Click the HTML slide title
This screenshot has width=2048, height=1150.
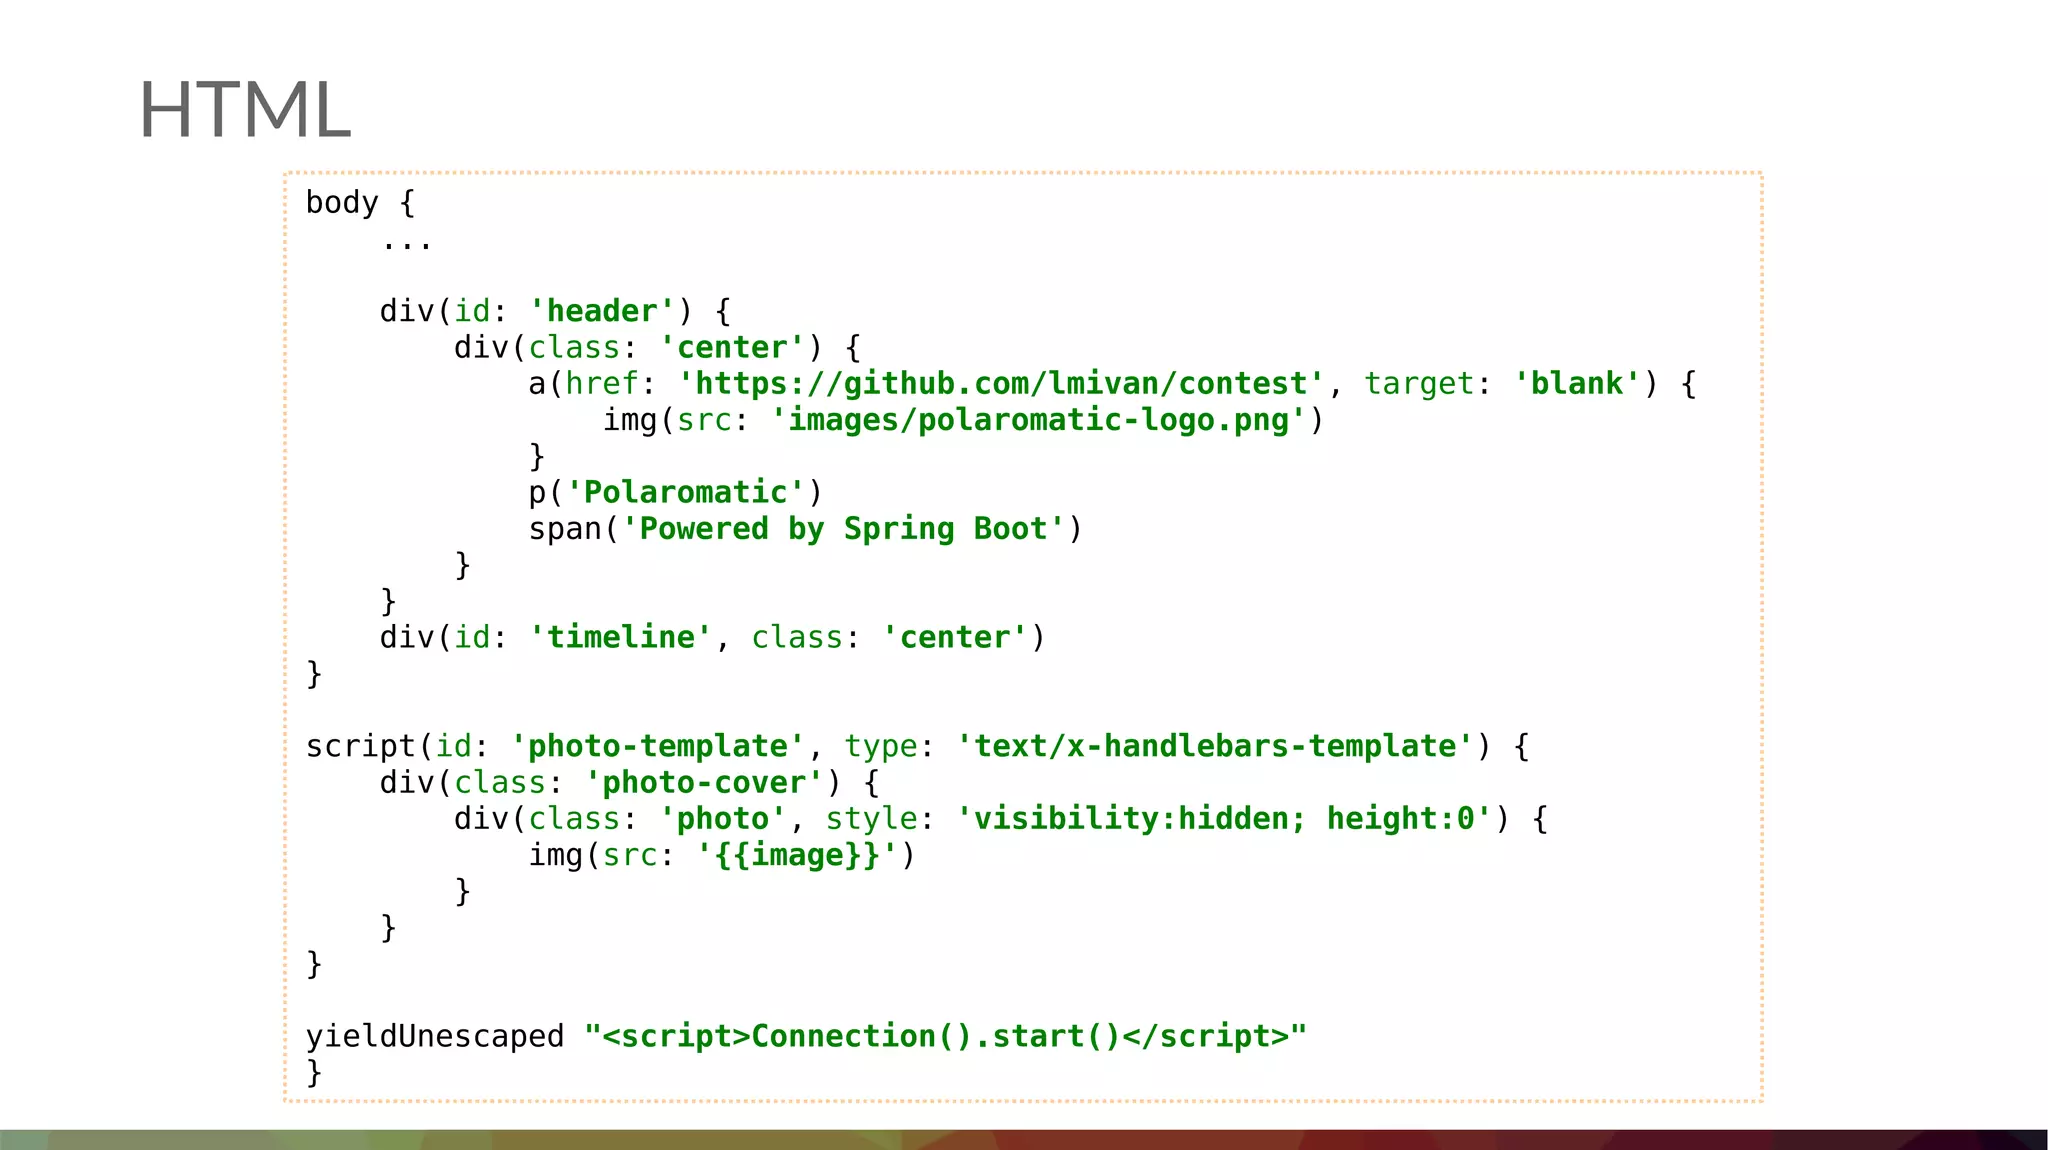[x=245, y=110]
